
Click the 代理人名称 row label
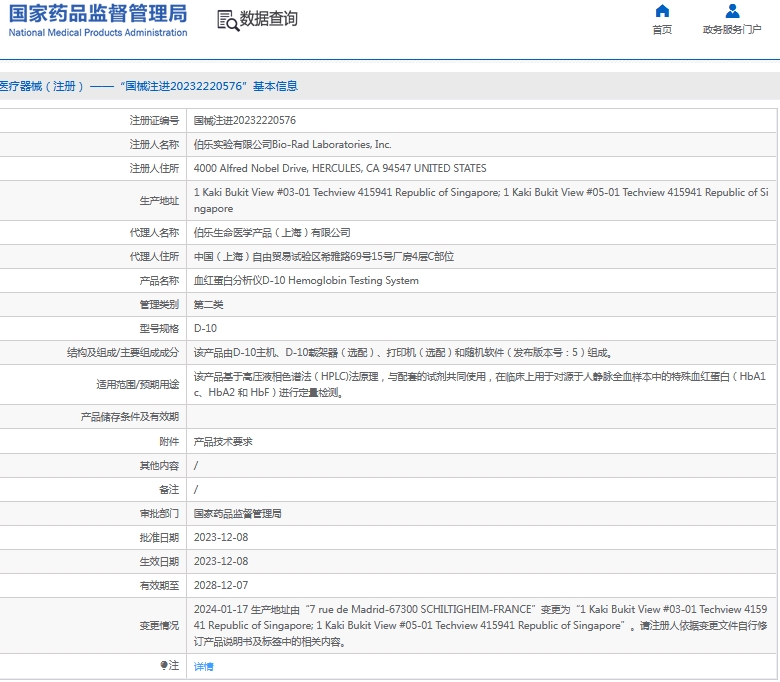[x=154, y=233]
